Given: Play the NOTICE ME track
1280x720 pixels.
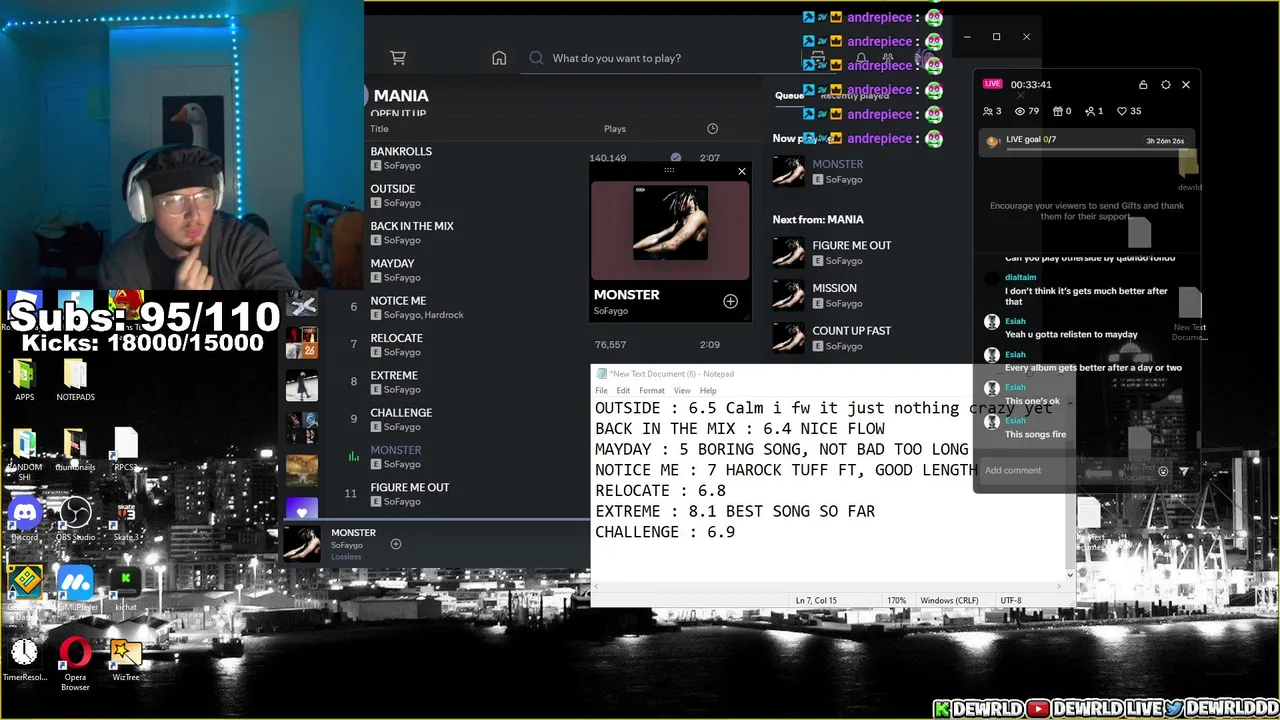Looking at the screenshot, I should pyautogui.click(x=398, y=301).
